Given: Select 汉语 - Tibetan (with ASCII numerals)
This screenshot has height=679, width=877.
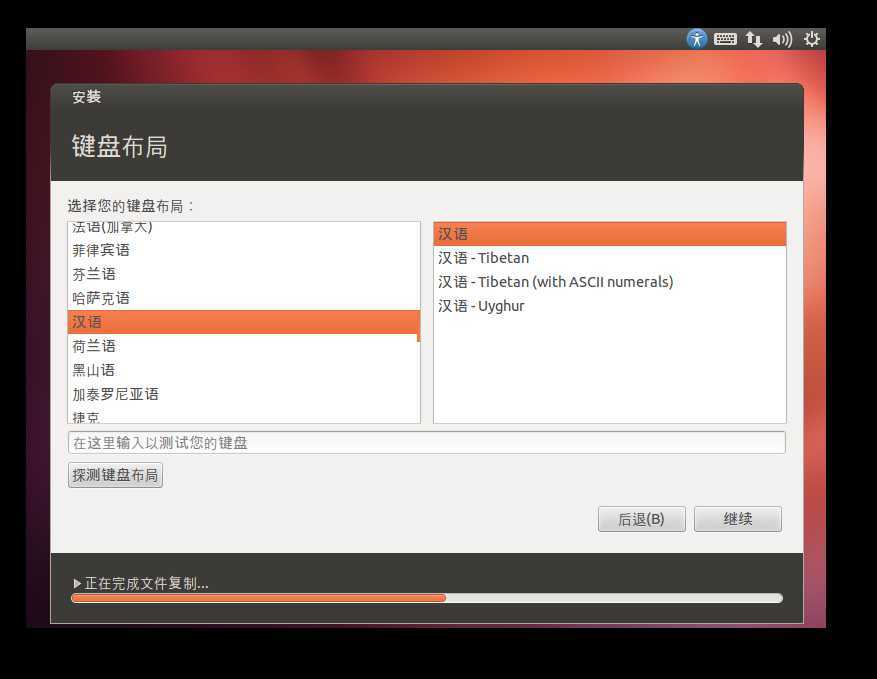Looking at the screenshot, I should coord(556,281).
